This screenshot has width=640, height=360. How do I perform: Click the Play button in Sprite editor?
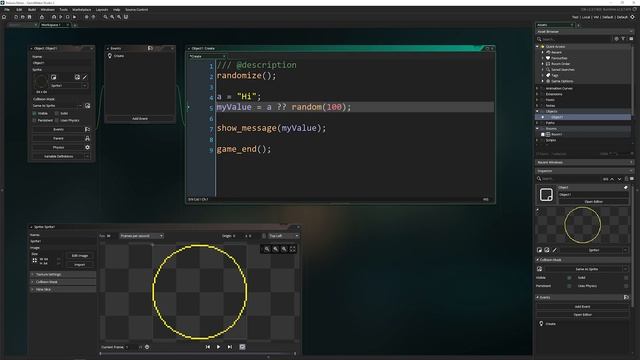pos(218,347)
